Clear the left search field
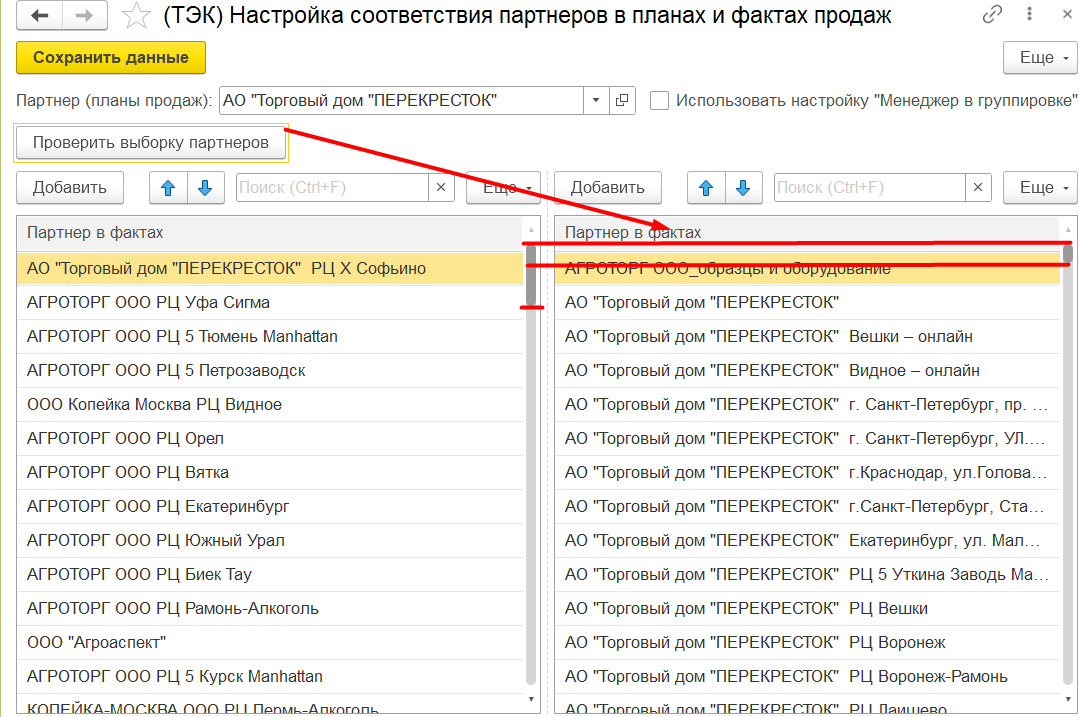 point(442,188)
